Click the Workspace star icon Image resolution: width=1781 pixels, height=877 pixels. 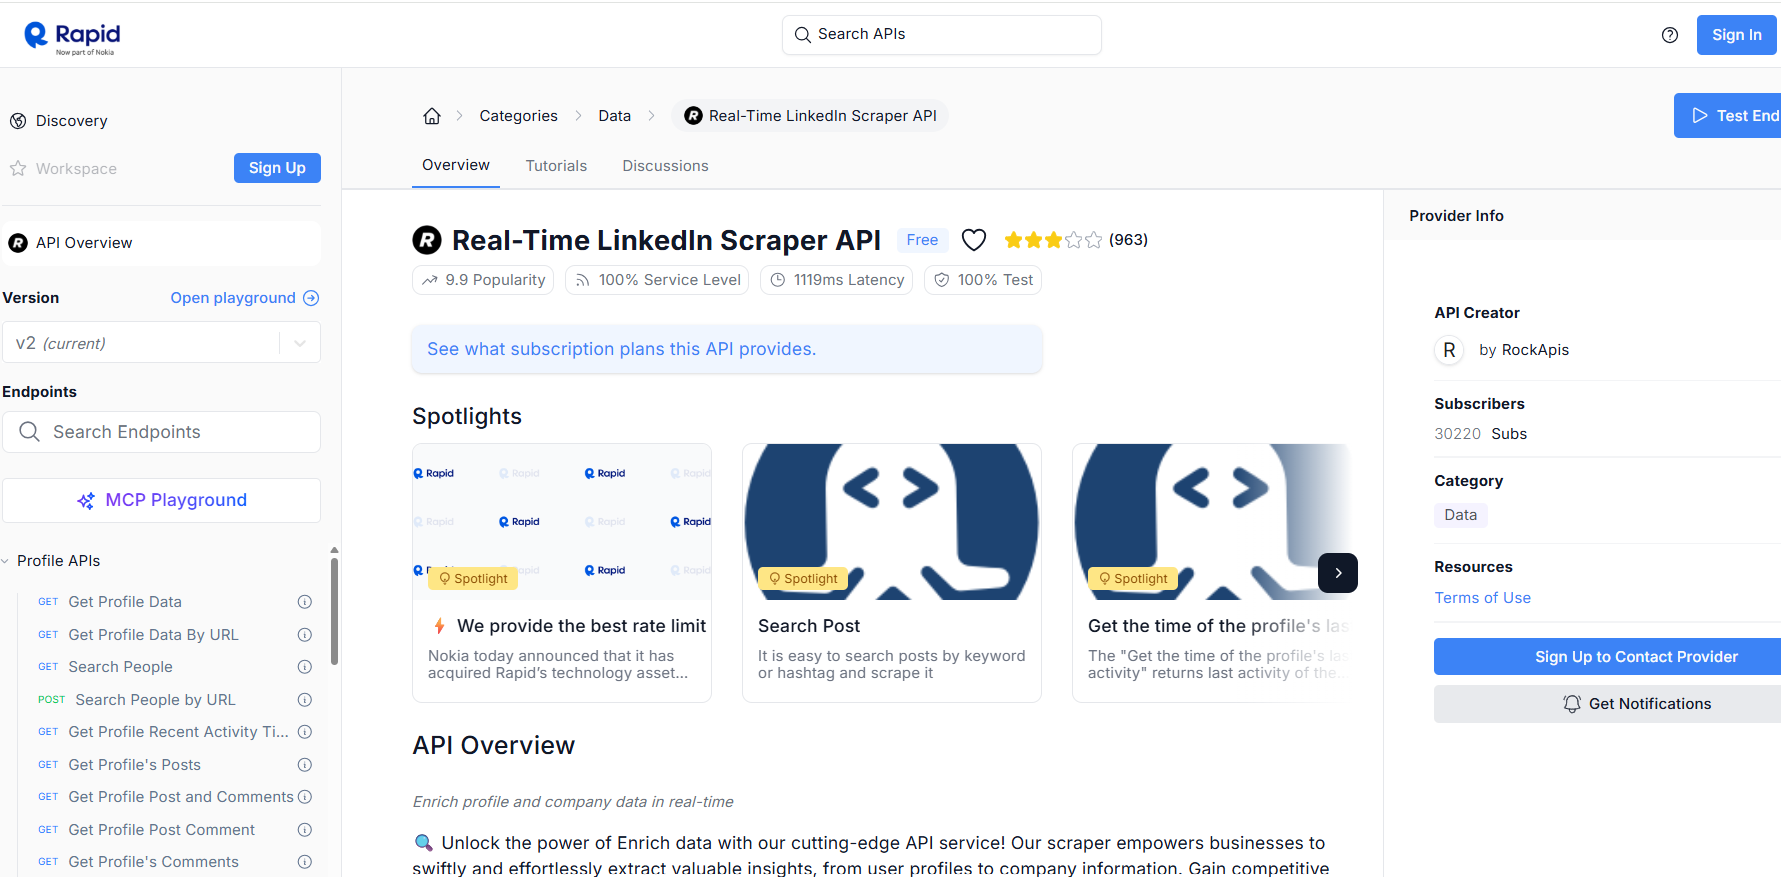click(18, 169)
